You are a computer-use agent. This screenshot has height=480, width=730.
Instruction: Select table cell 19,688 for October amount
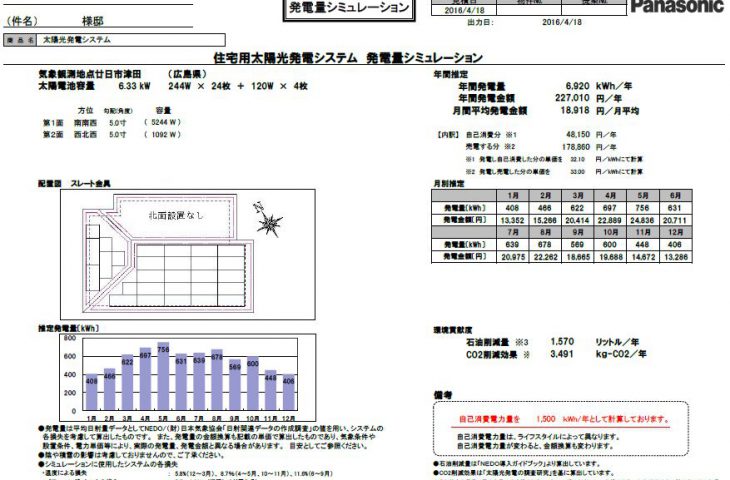pos(610,257)
